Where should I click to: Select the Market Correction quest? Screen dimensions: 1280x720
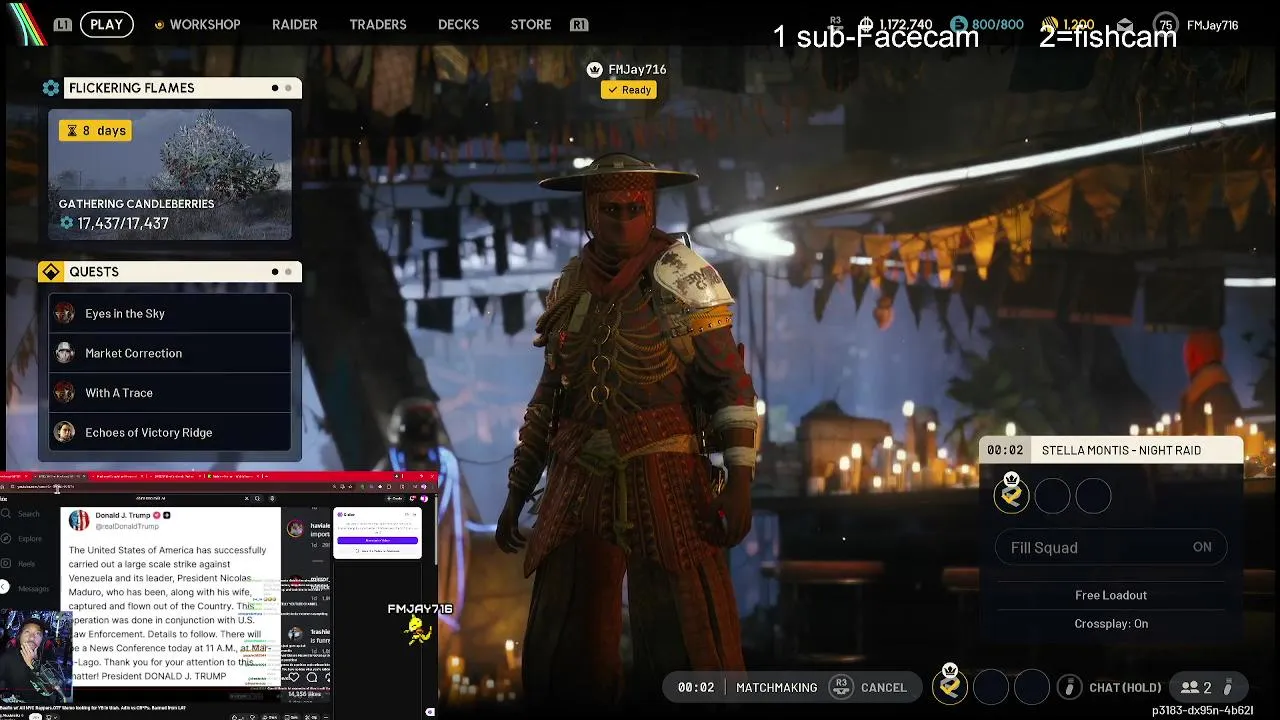pos(170,353)
